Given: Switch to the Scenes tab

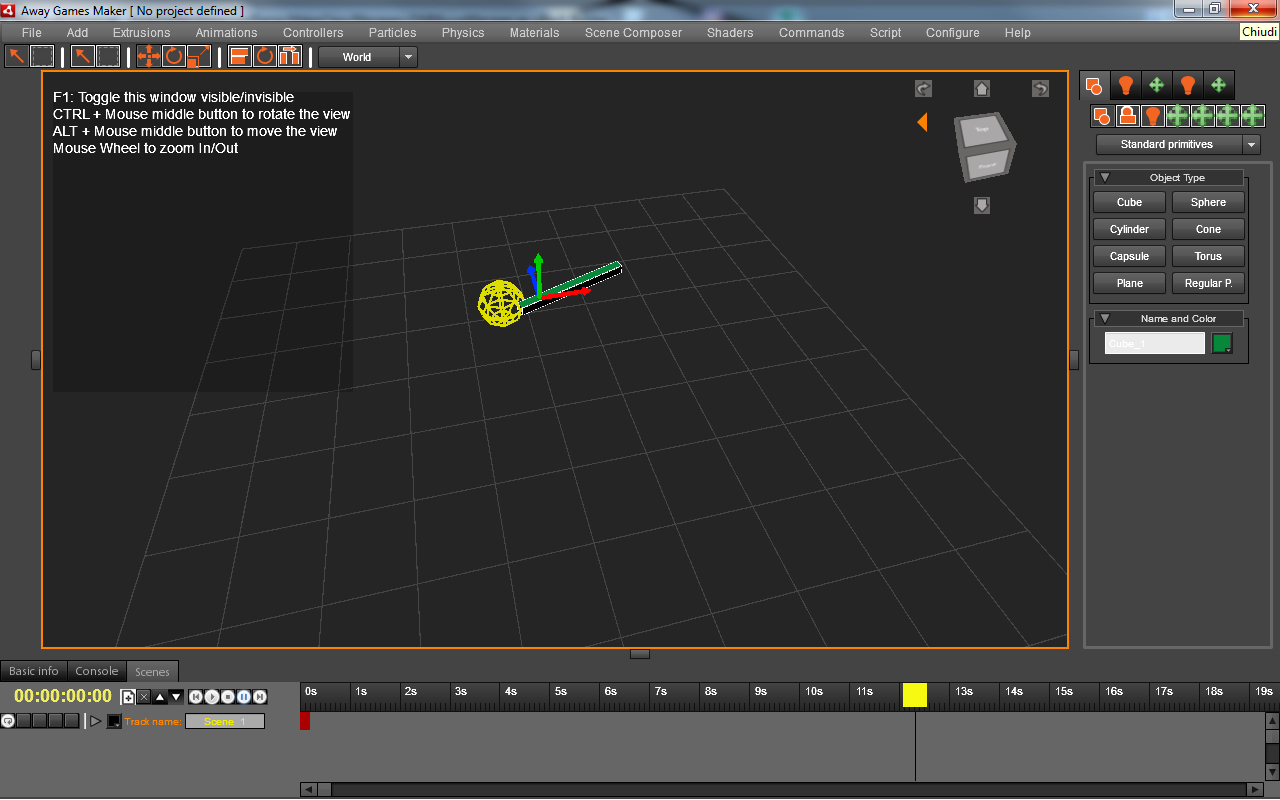Looking at the screenshot, I should pos(153,672).
